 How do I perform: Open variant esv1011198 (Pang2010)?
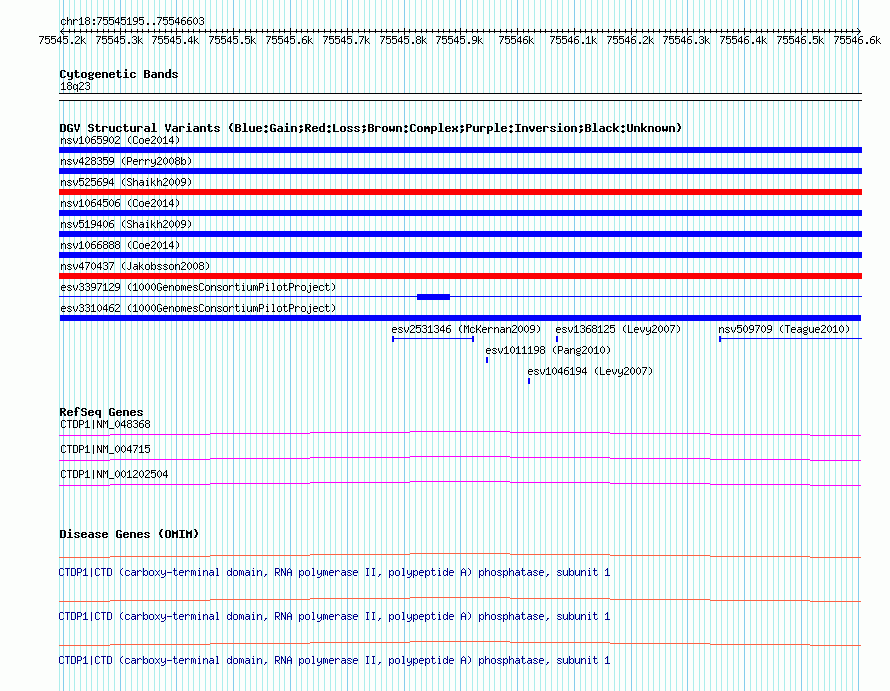tap(548, 350)
